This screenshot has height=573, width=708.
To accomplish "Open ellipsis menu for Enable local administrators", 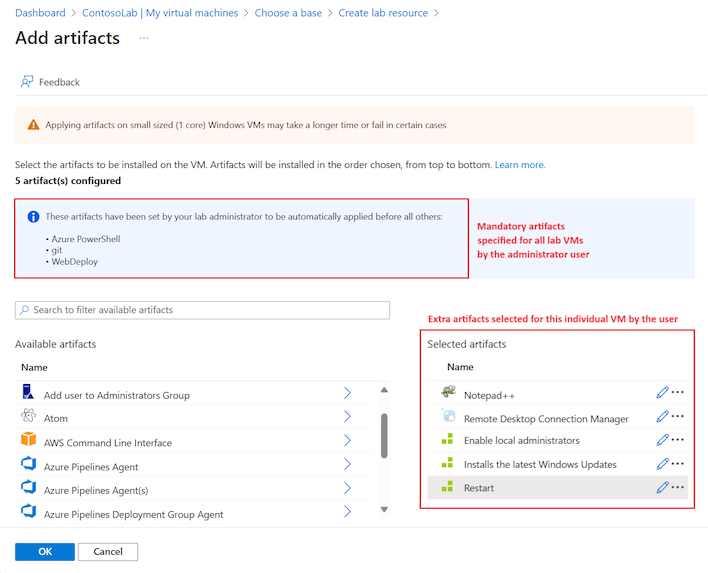I will 678,440.
